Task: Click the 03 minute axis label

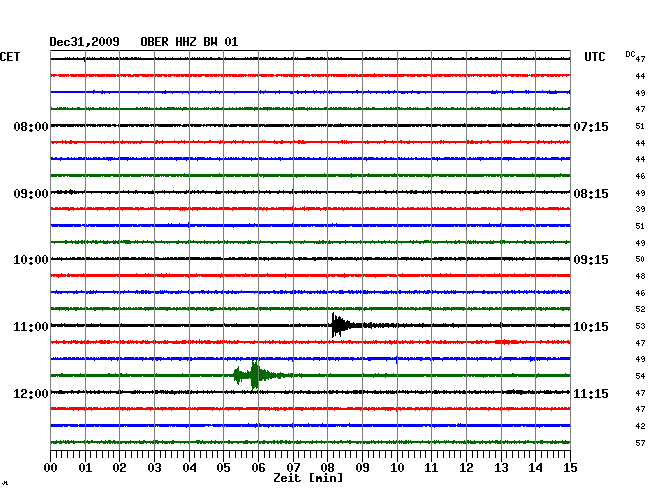Action: click(154, 468)
